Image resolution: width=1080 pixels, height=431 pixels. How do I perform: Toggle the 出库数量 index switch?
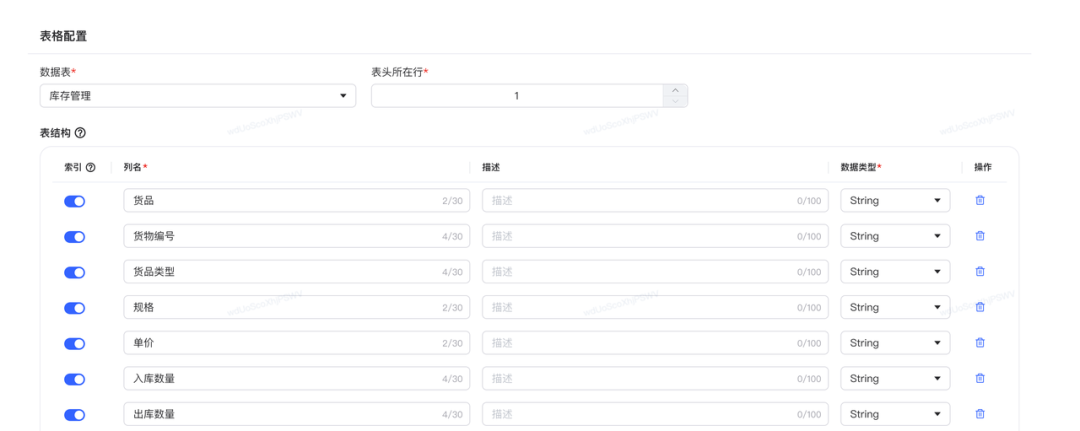(x=75, y=414)
